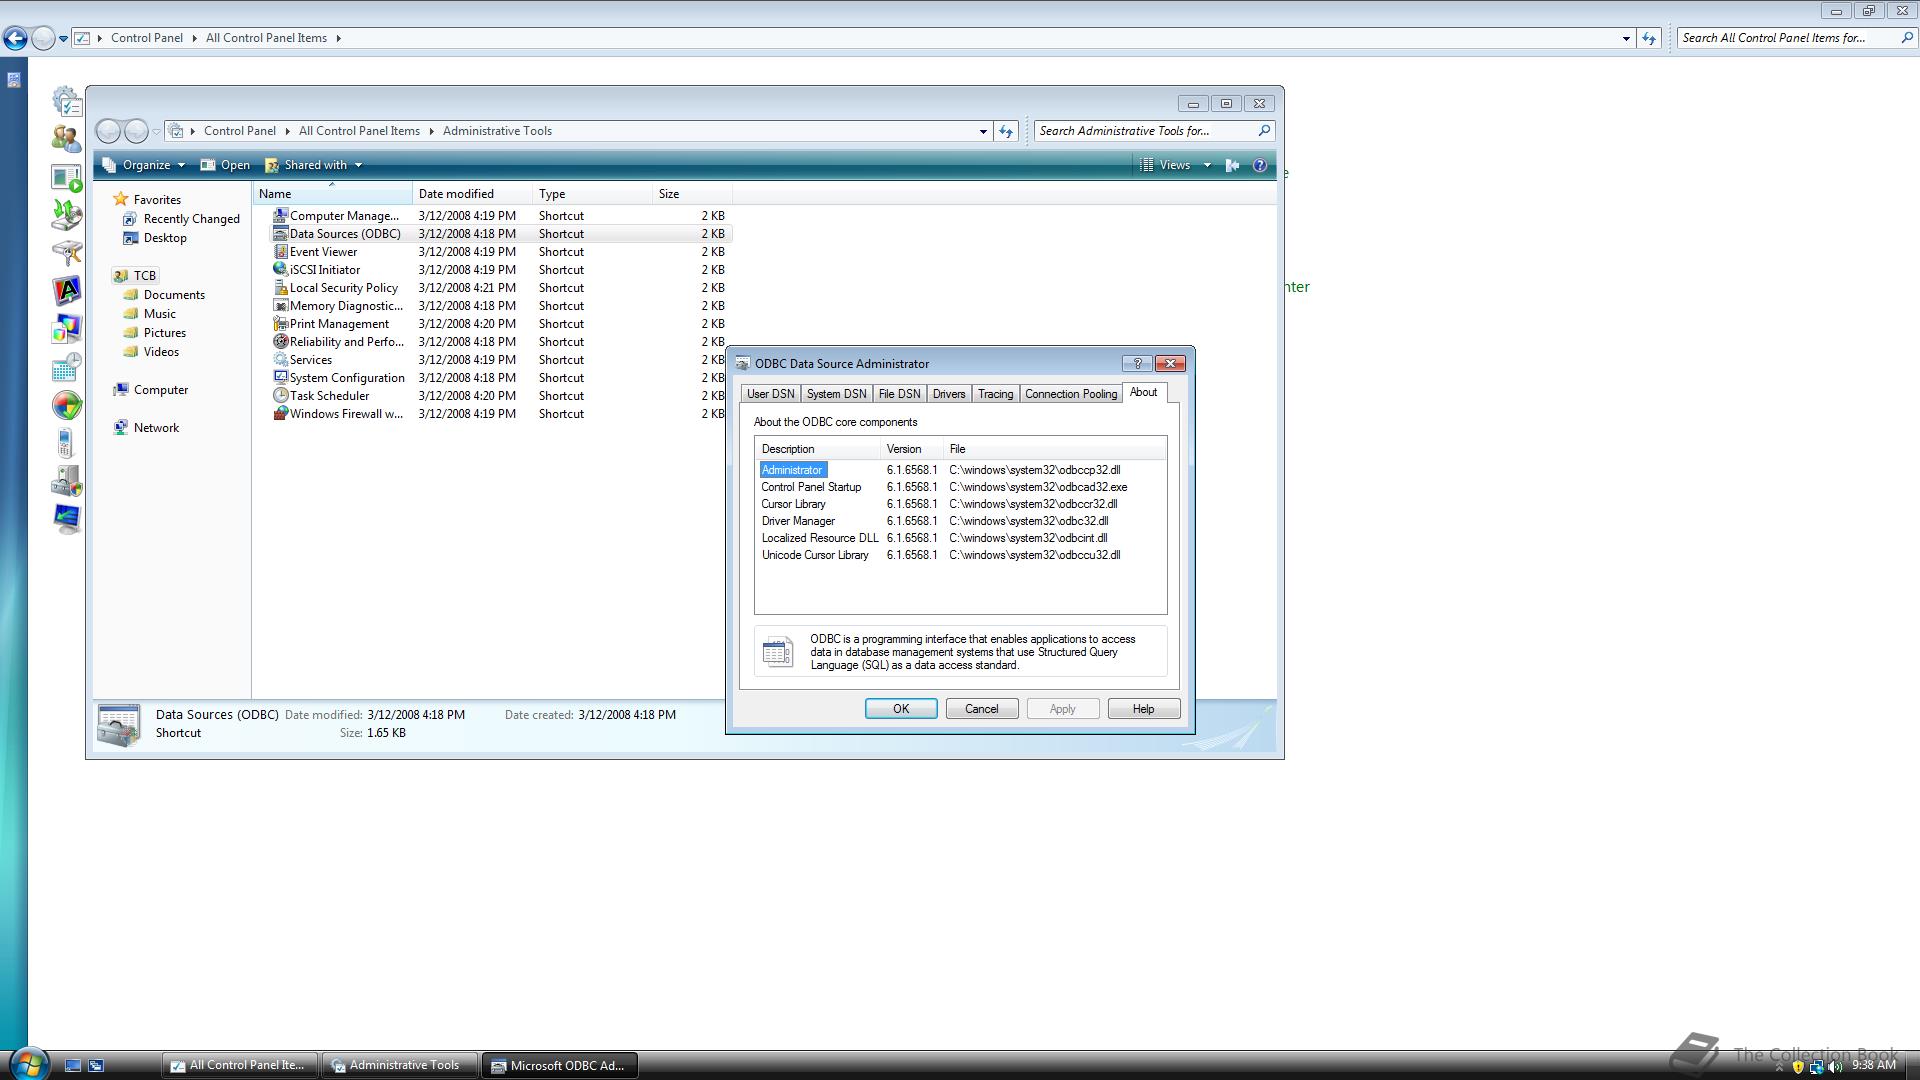Click the Local Security Policy lock icon

tap(281, 288)
